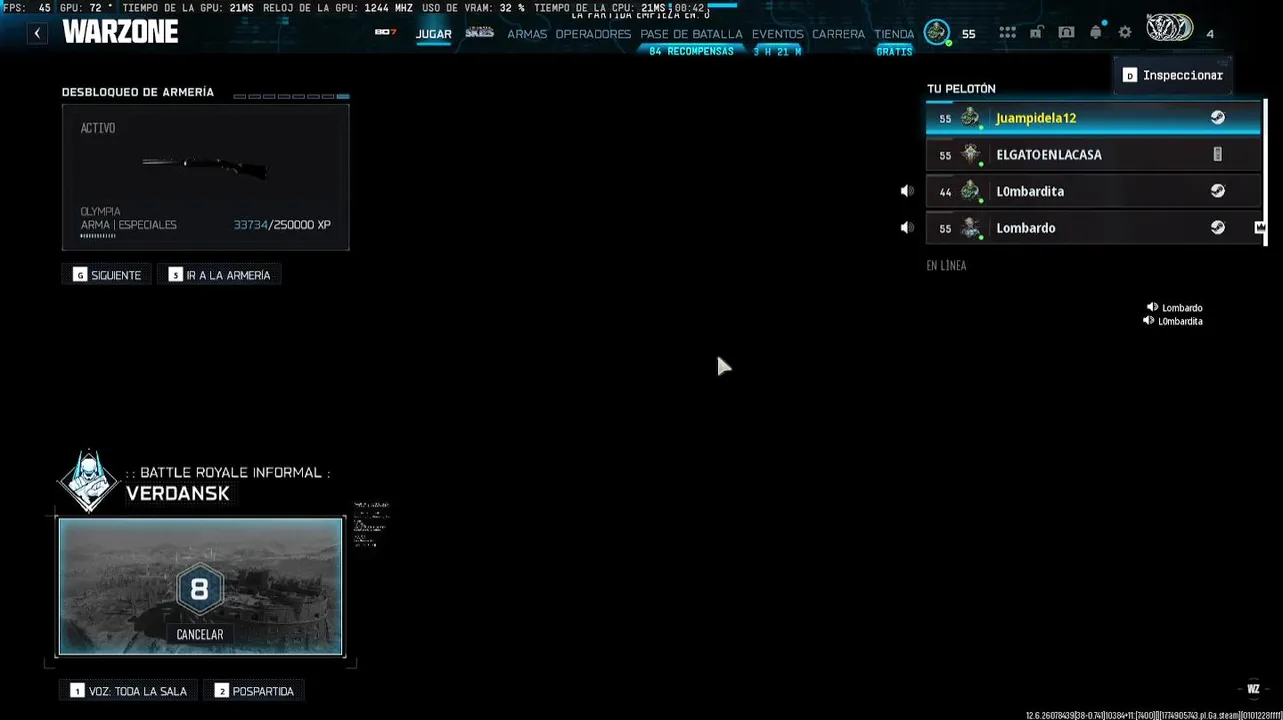1283x720 pixels.
Task: Click the 33734/250000 XP value
Action: point(282,225)
